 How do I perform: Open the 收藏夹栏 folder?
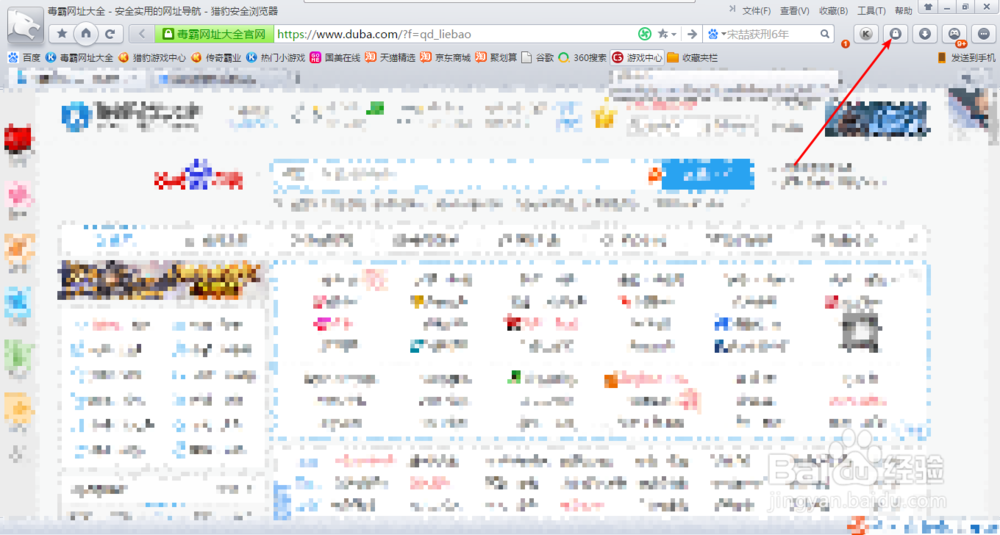(x=692, y=57)
